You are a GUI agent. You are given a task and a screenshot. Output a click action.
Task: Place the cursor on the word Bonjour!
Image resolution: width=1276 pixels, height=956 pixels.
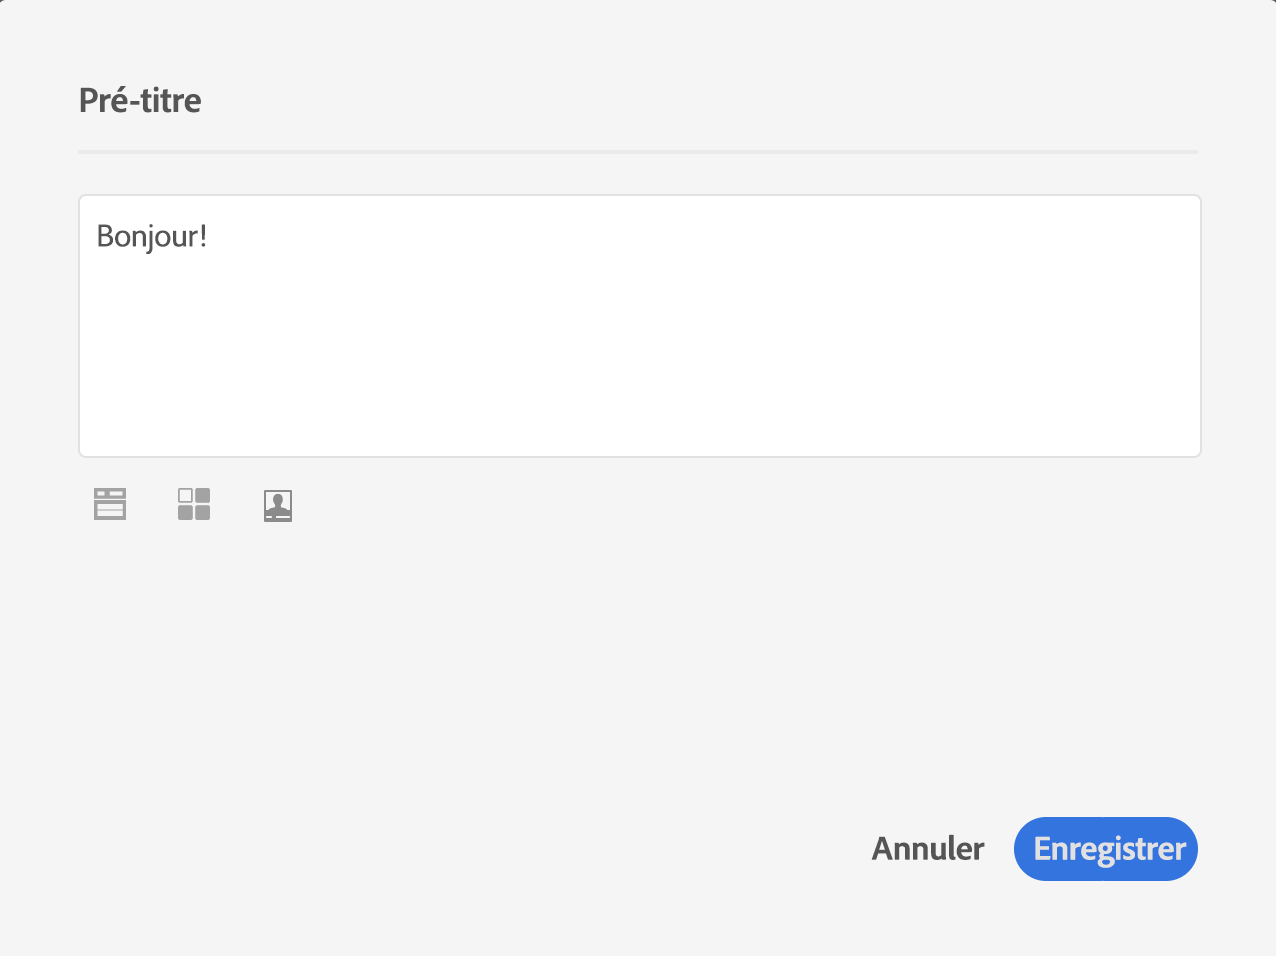tap(152, 237)
